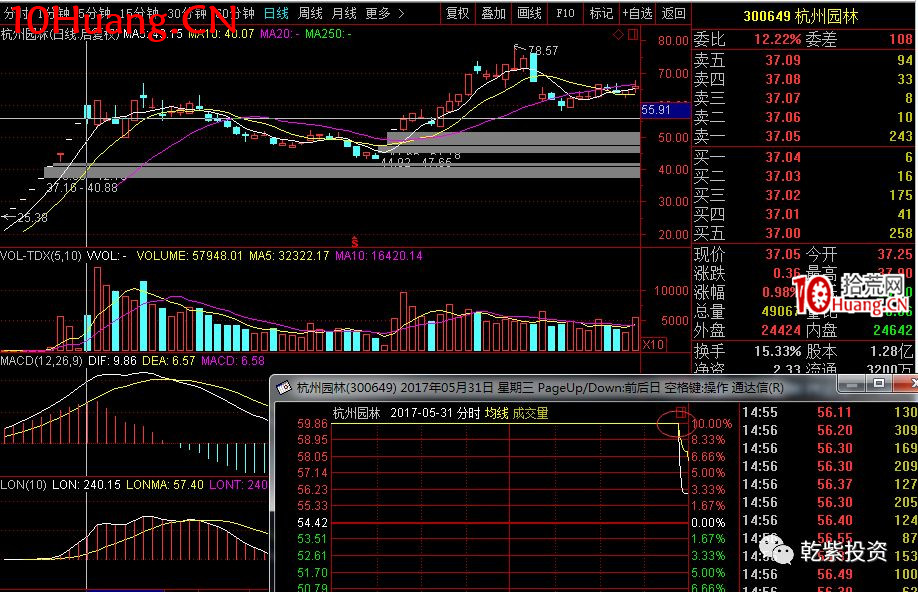Image resolution: width=918 pixels, height=592 pixels.
Task: Click the 股本 1.28亿 value
Action: (x=892, y=351)
